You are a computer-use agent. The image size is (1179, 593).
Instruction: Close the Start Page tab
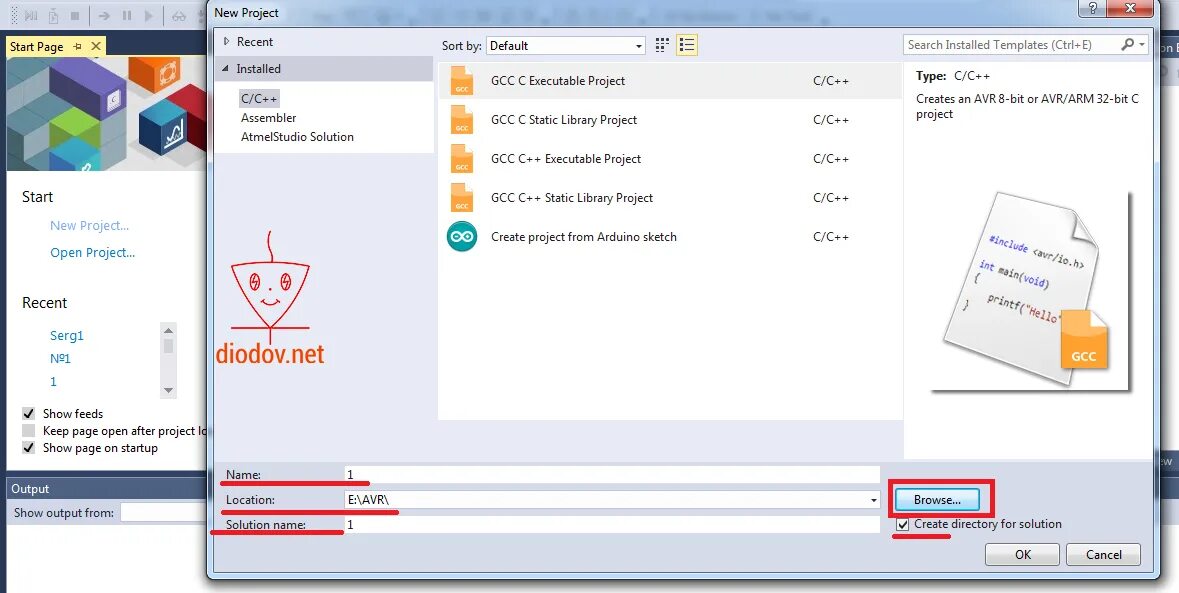tap(95, 47)
